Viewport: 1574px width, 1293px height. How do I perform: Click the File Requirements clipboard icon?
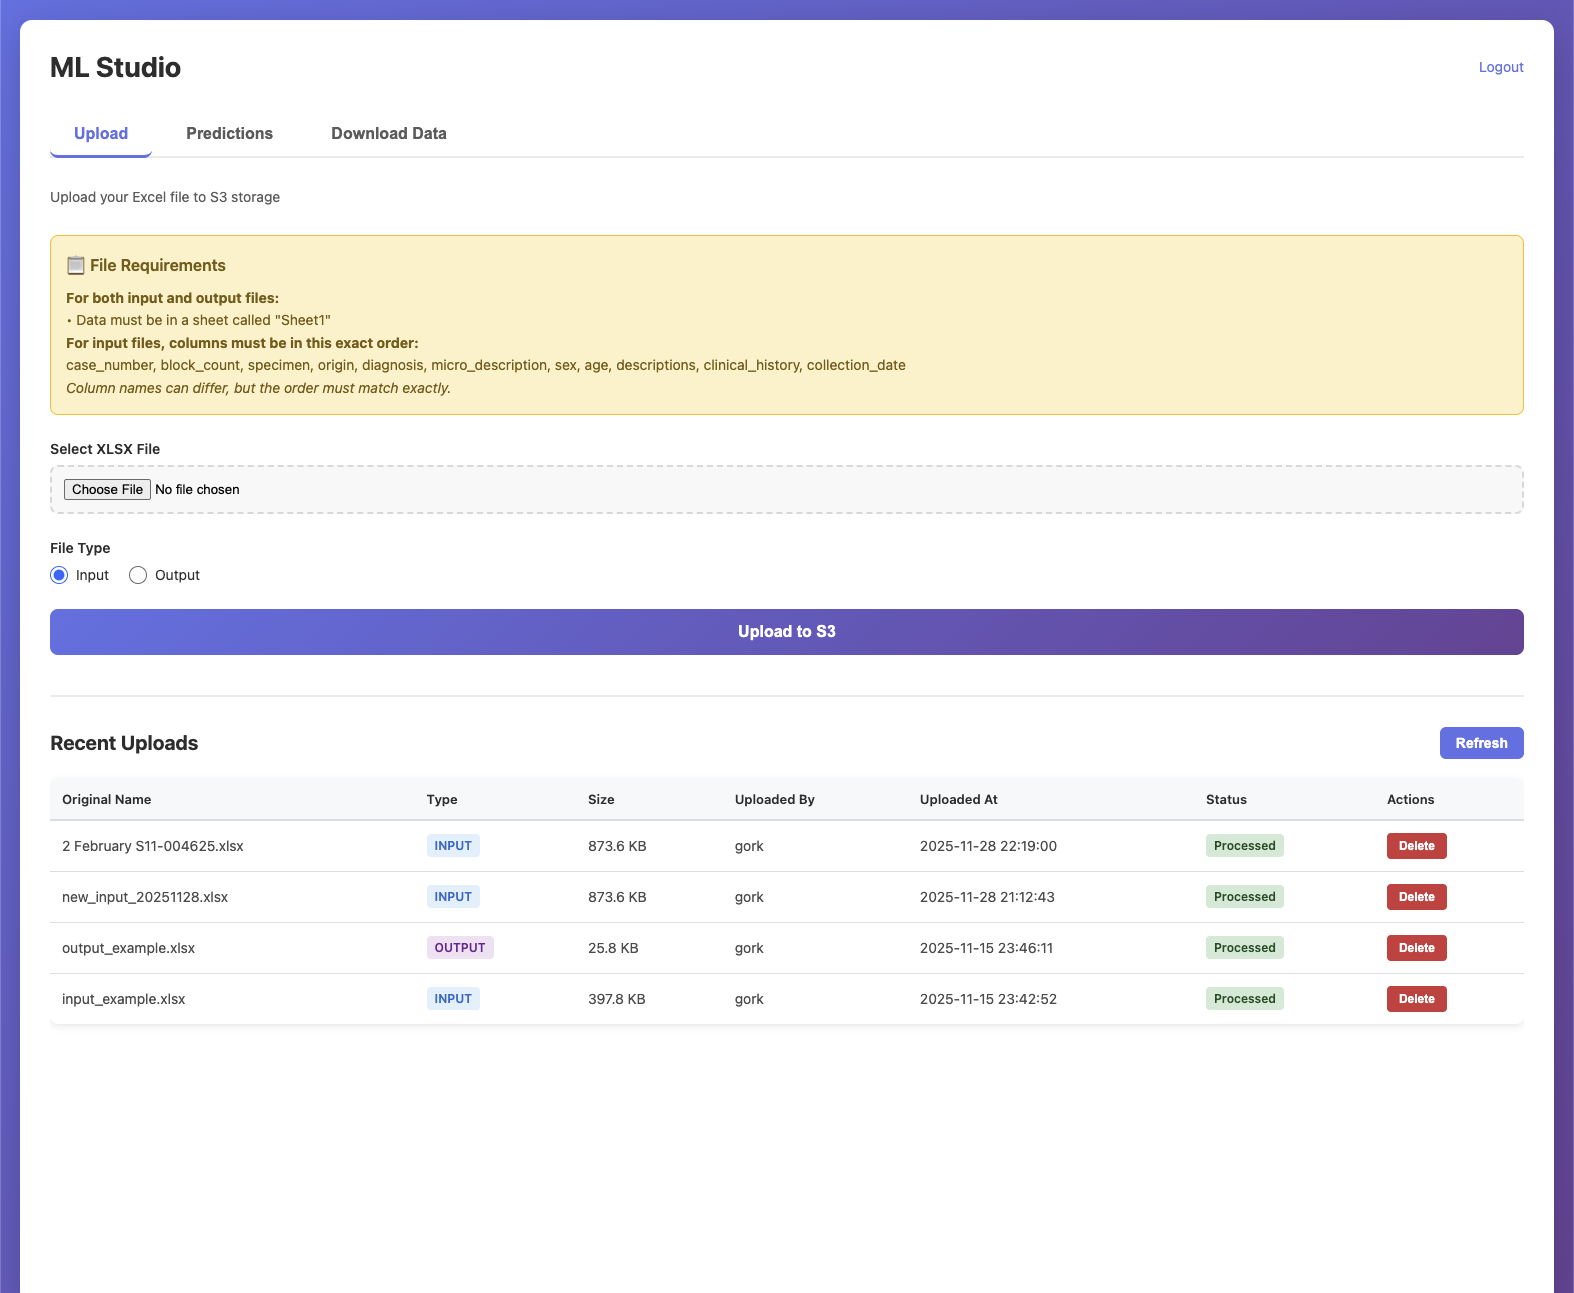coord(75,265)
